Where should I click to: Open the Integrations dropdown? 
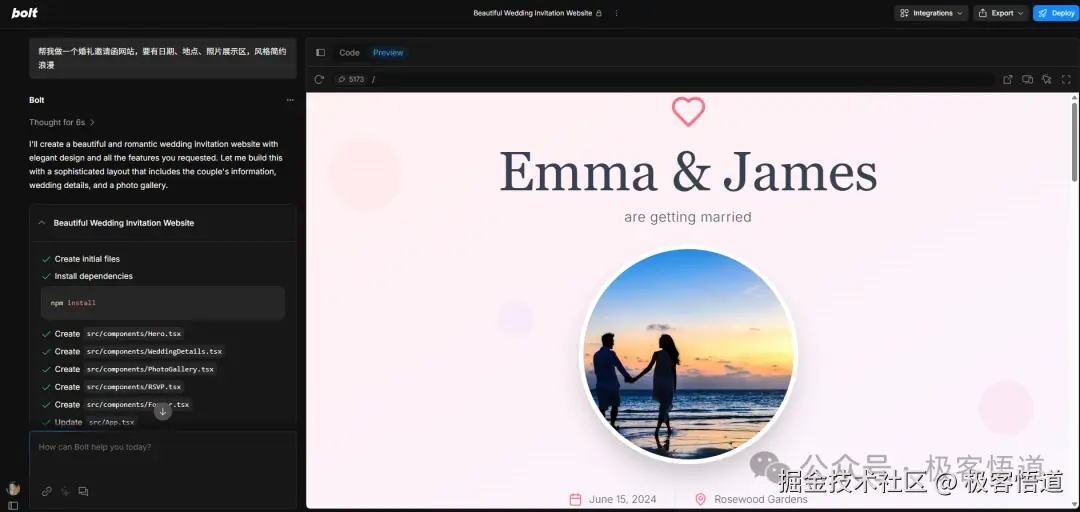(931, 13)
